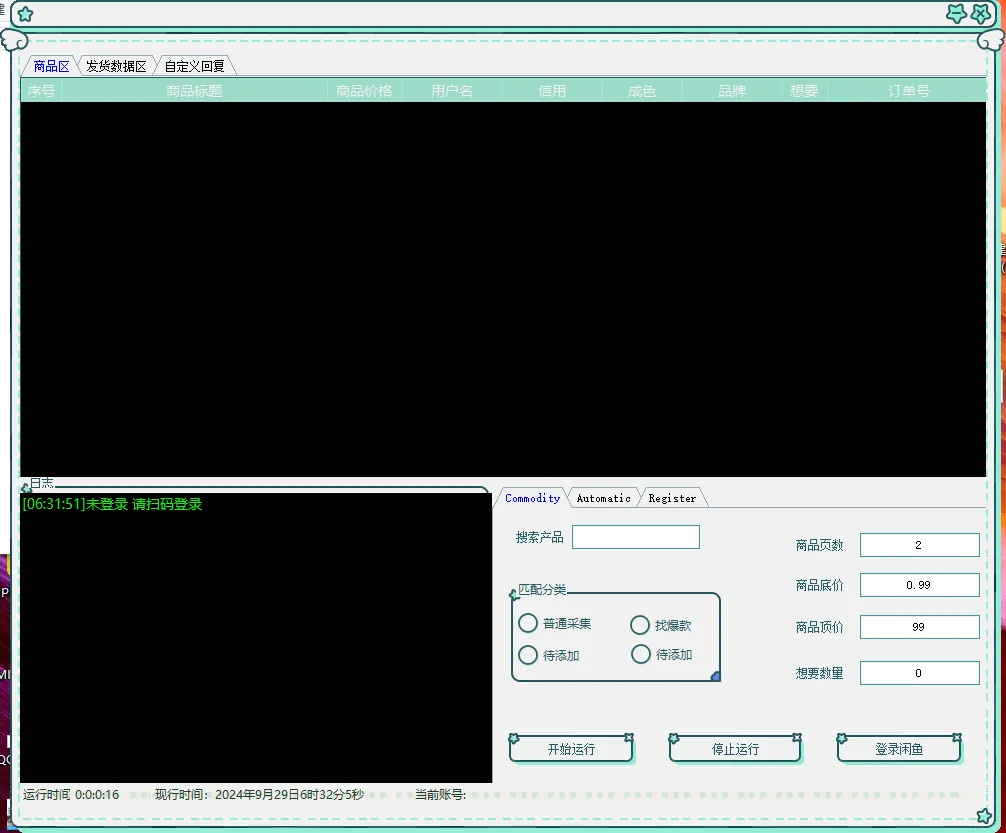The width and height of the screenshot is (1006, 833).
Task: Click the 停止运行 button
Action: coord(735,749)
